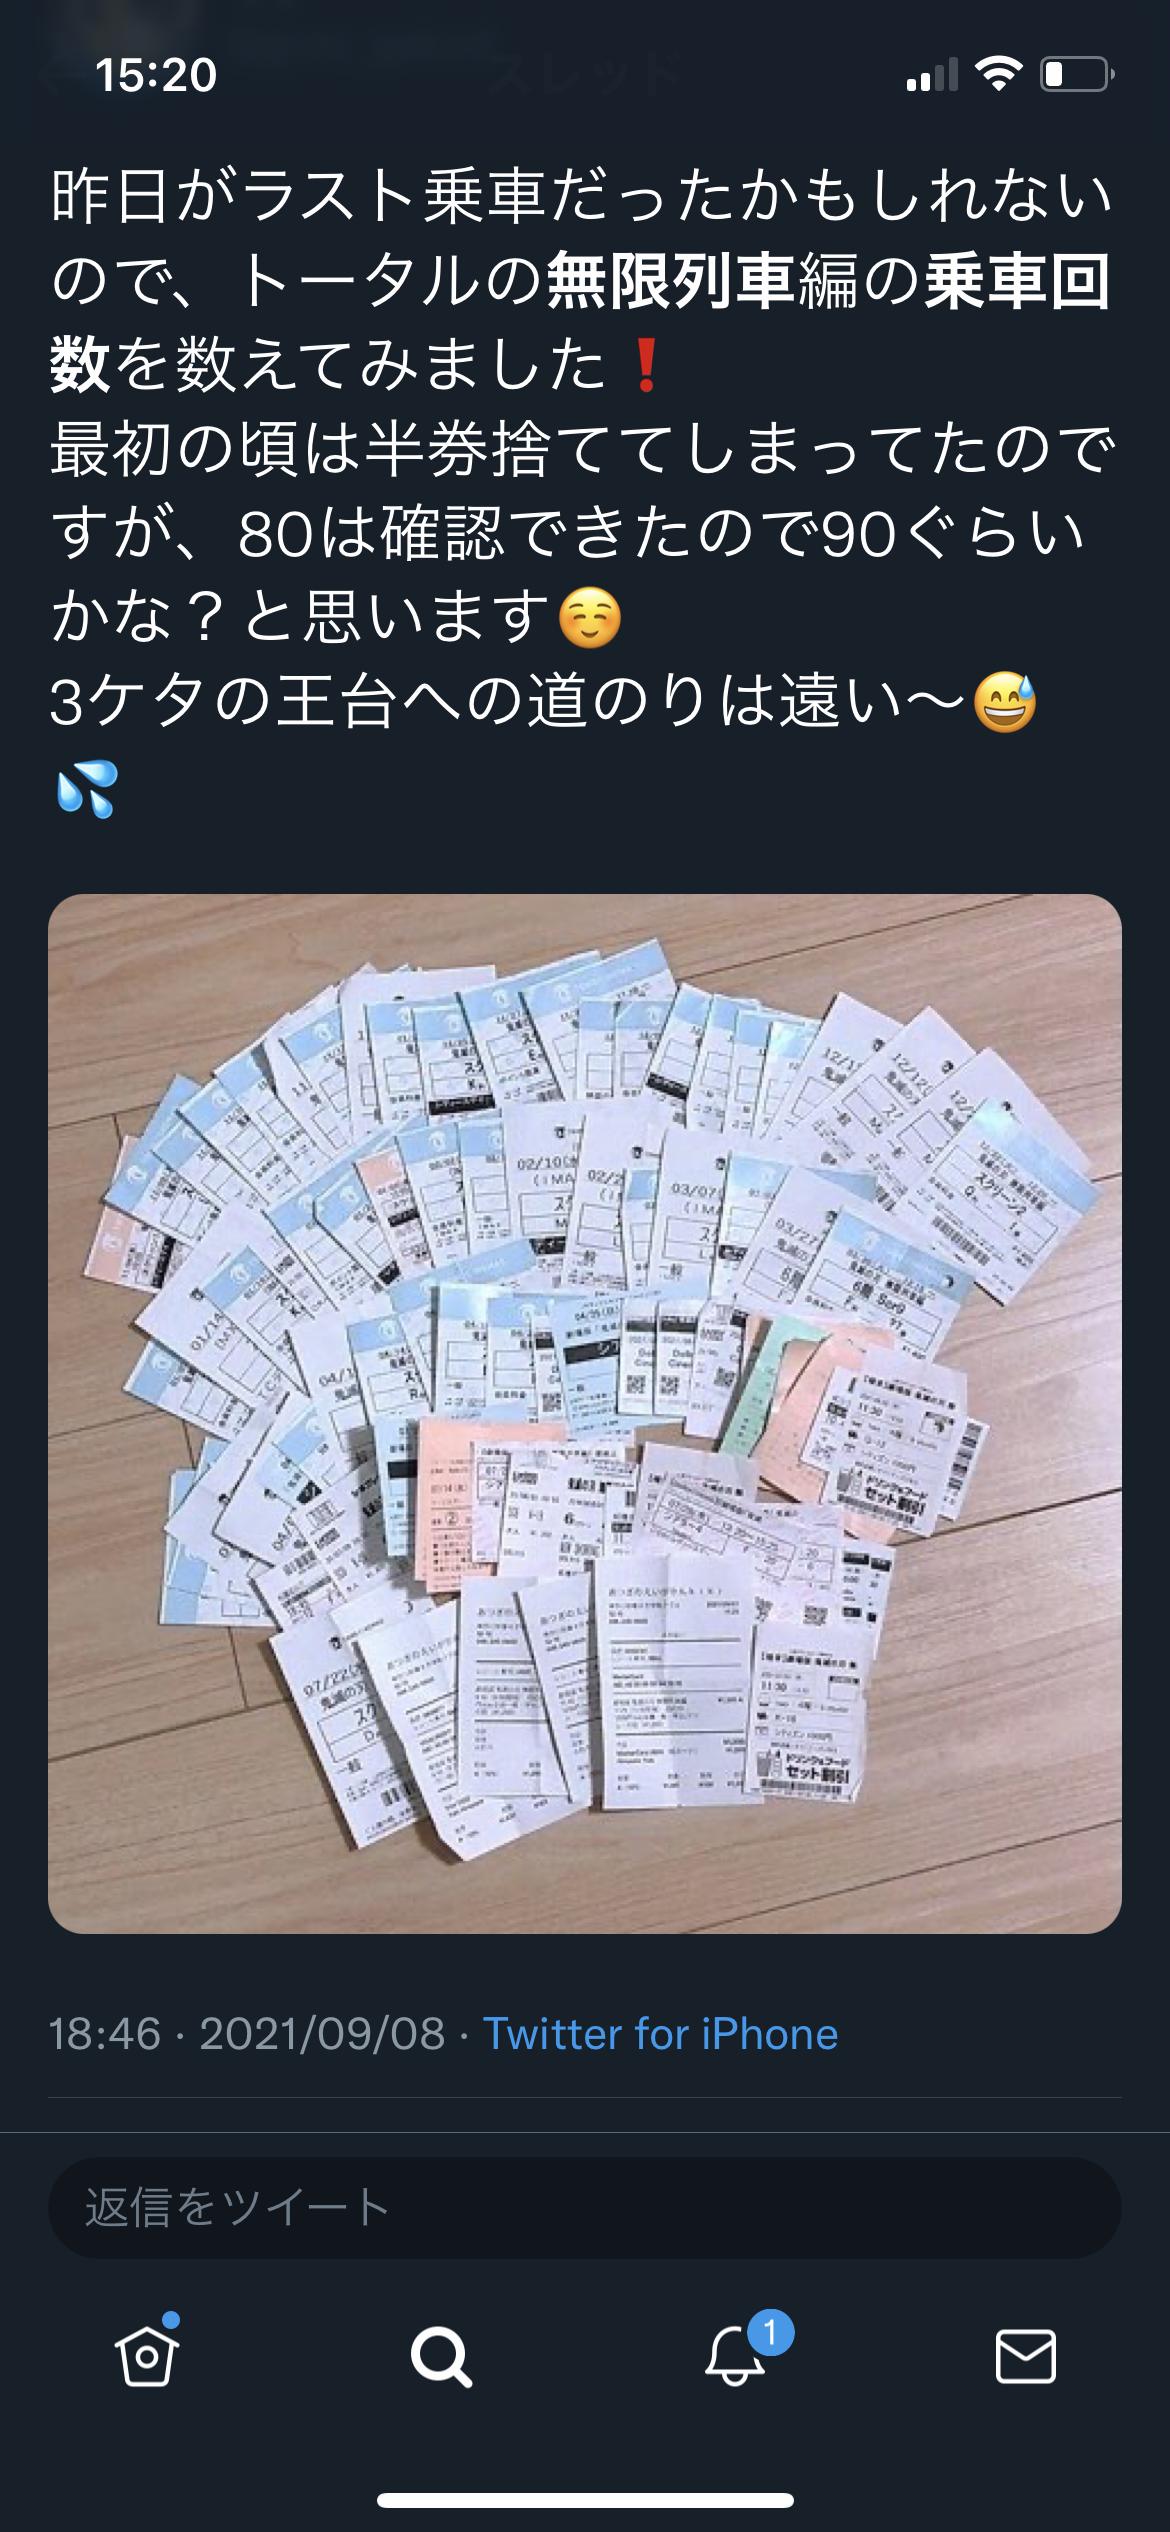
Task: Open the movie ticket stubs photo
Action: tap(585, 1414)
